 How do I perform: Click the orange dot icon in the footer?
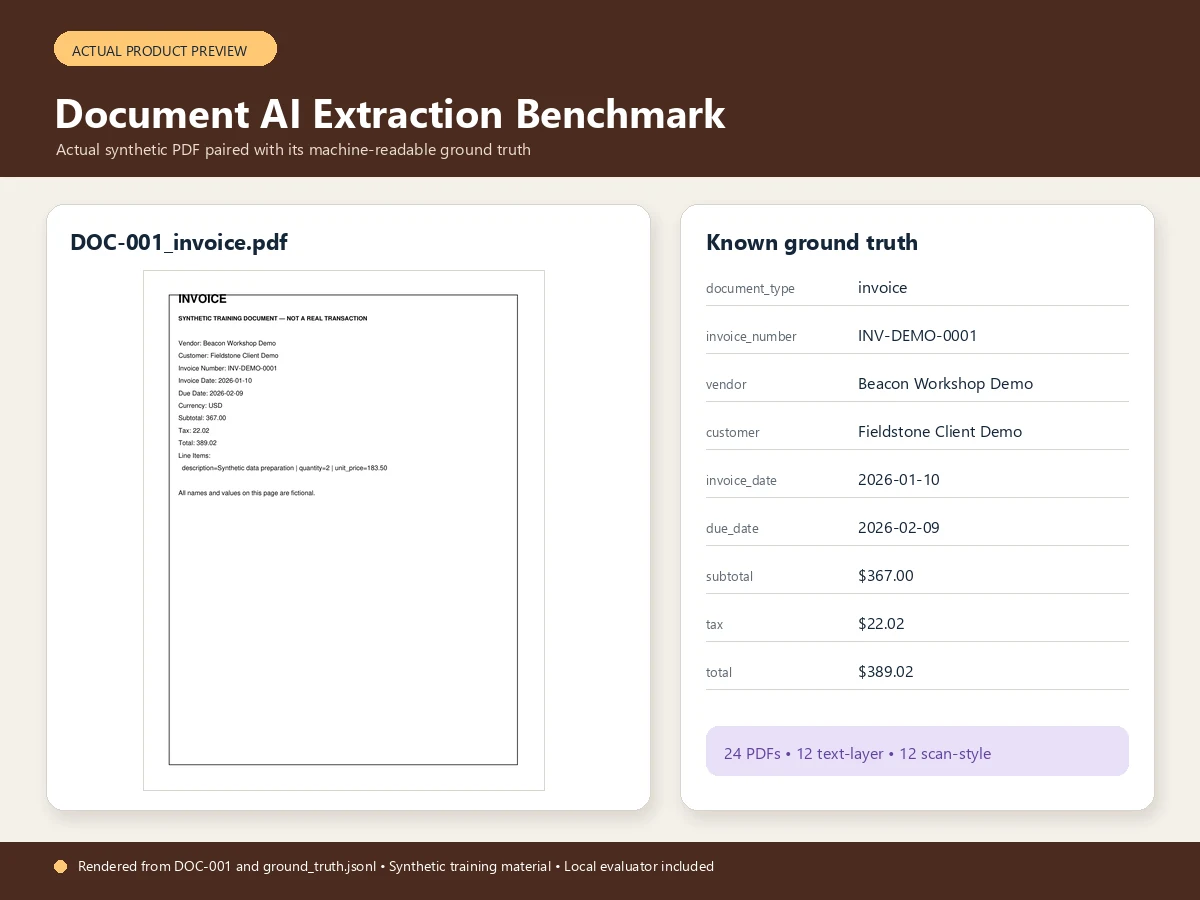click(x=61, y=867)
